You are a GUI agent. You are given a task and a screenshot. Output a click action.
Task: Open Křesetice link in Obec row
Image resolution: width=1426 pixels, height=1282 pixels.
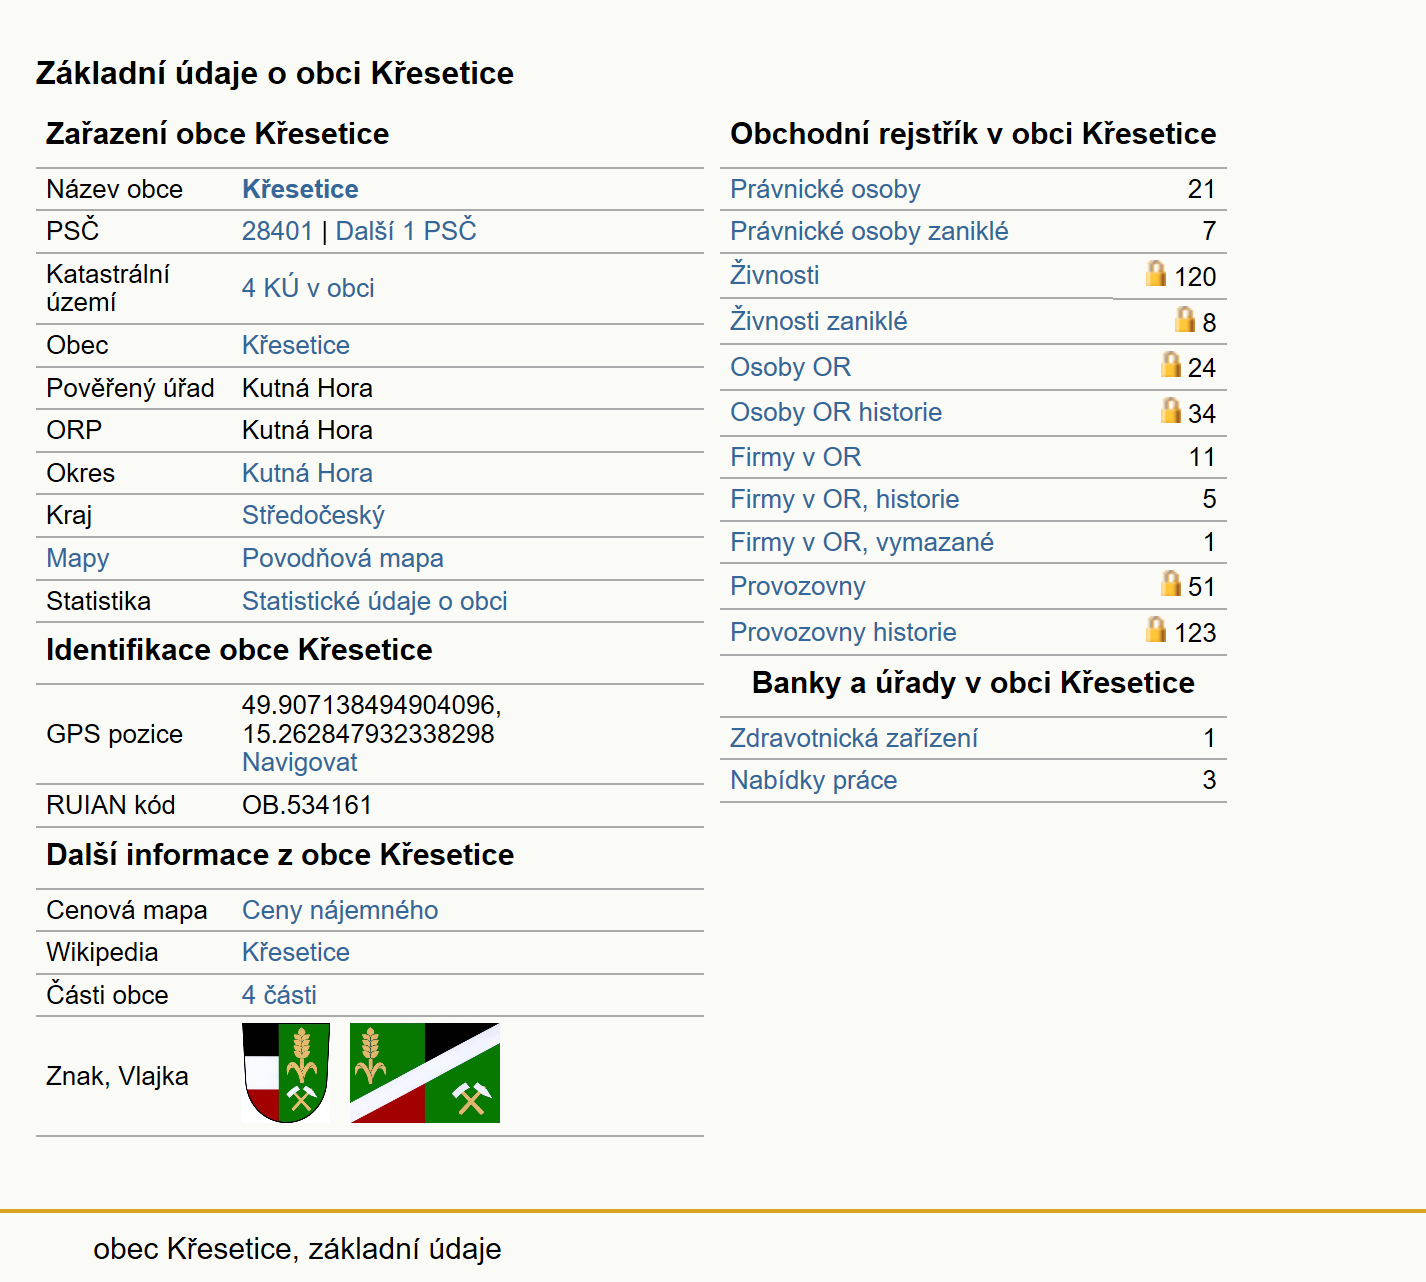[296, 345]
